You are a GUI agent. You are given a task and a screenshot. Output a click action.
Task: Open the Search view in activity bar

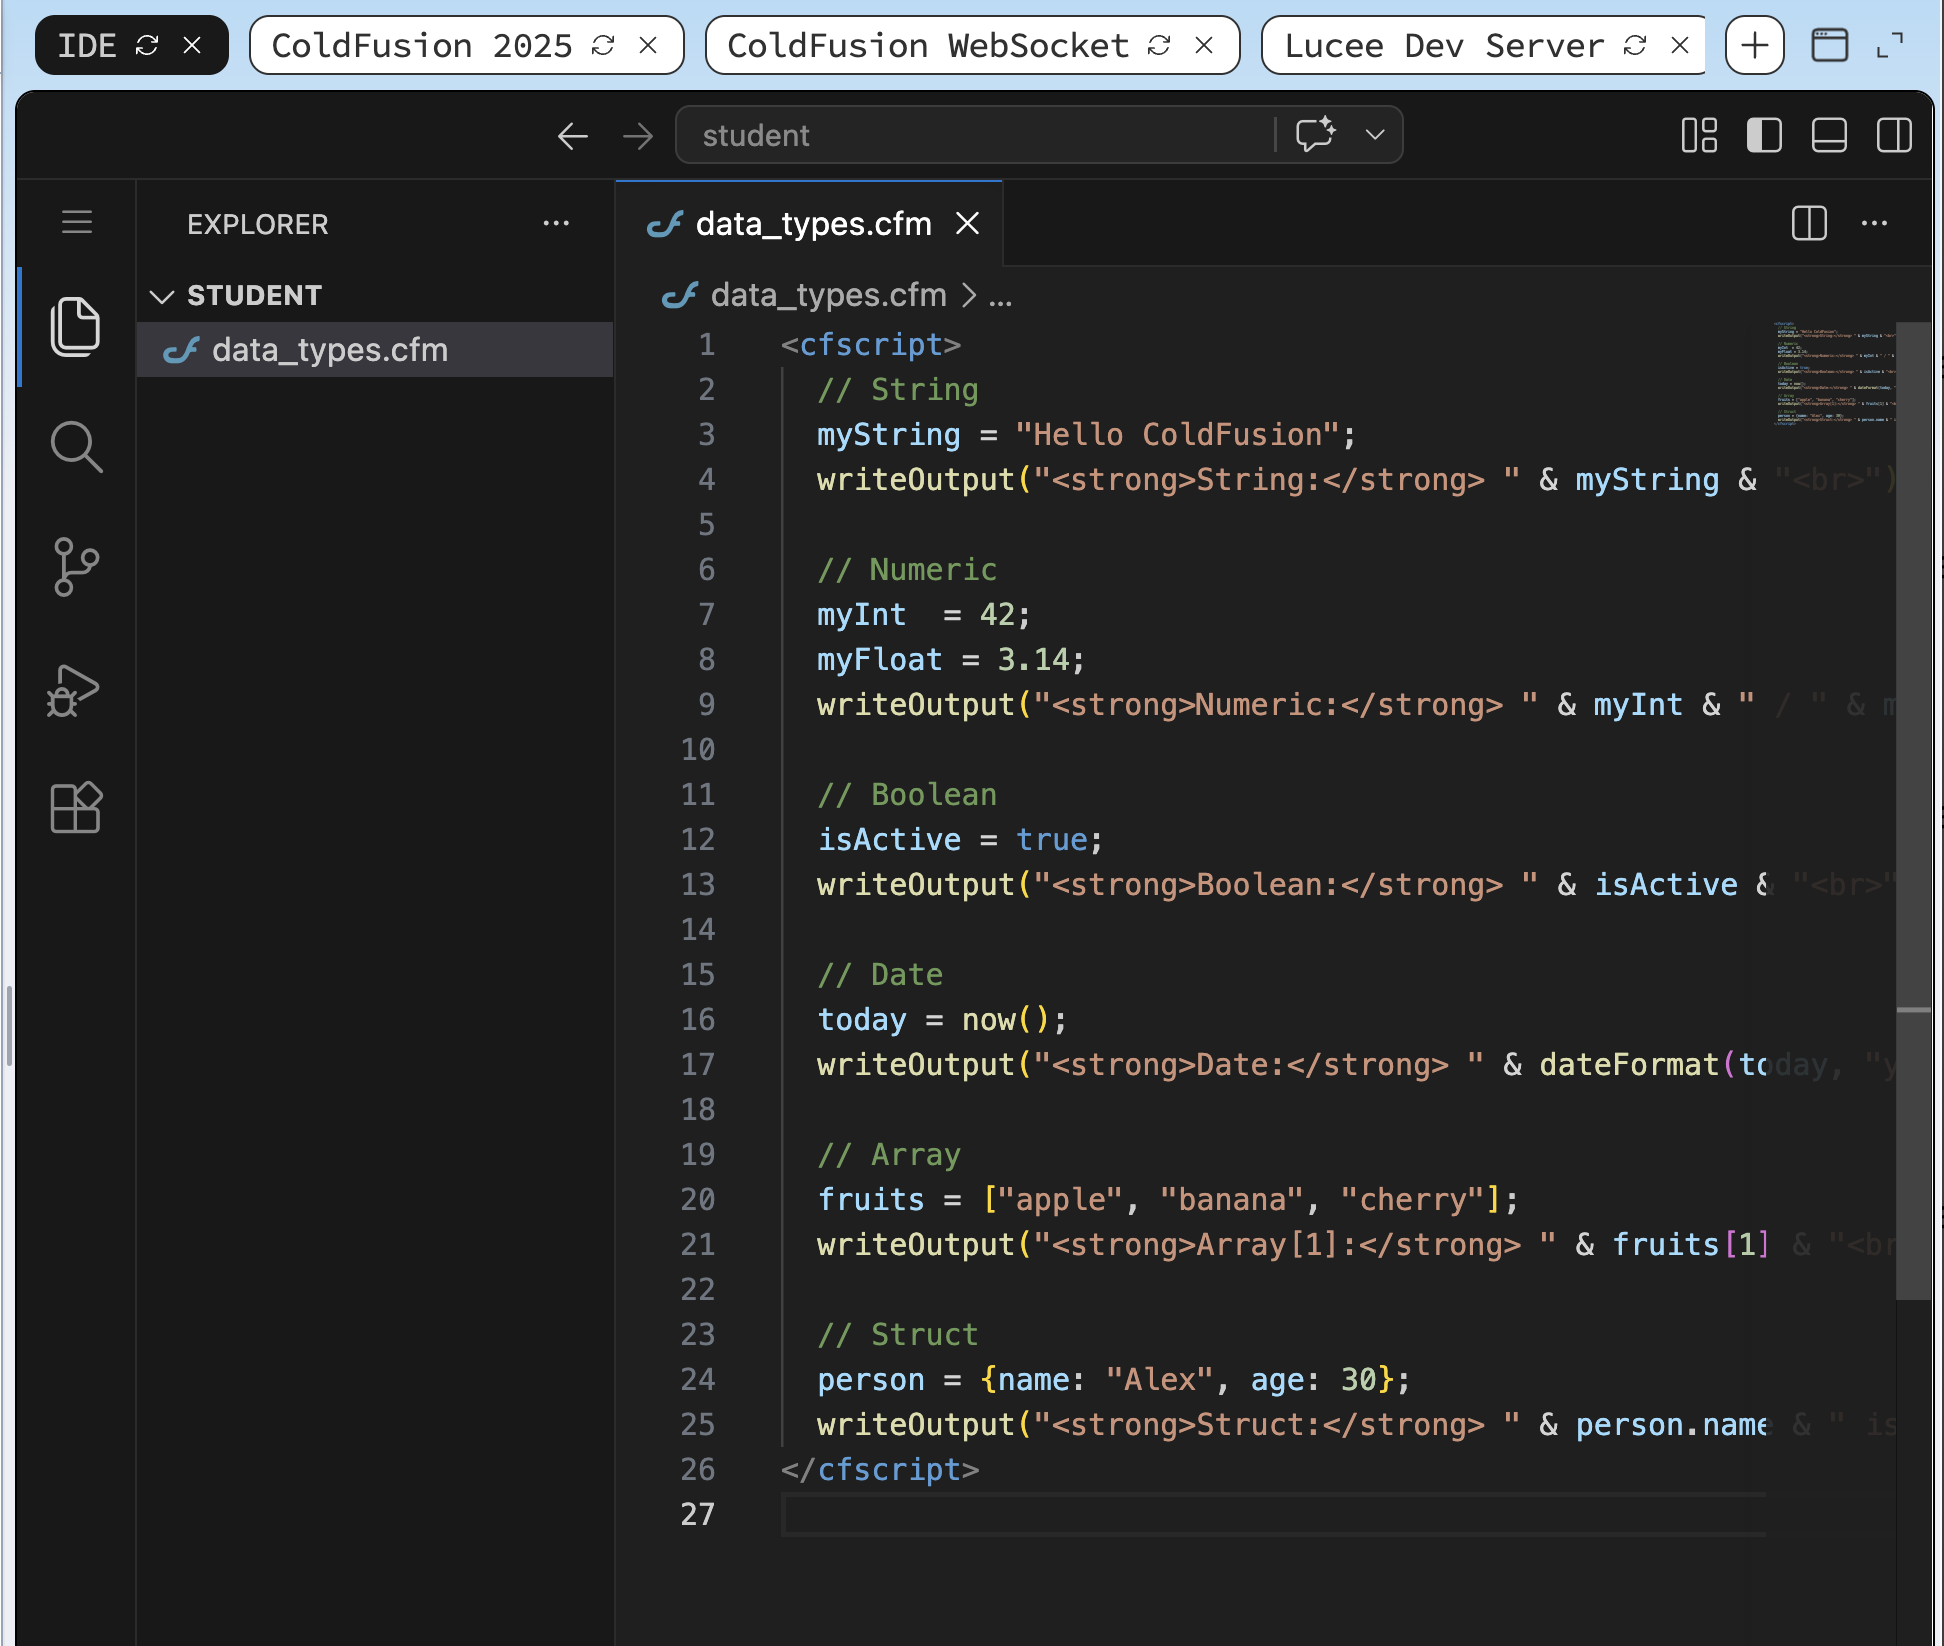76,446
